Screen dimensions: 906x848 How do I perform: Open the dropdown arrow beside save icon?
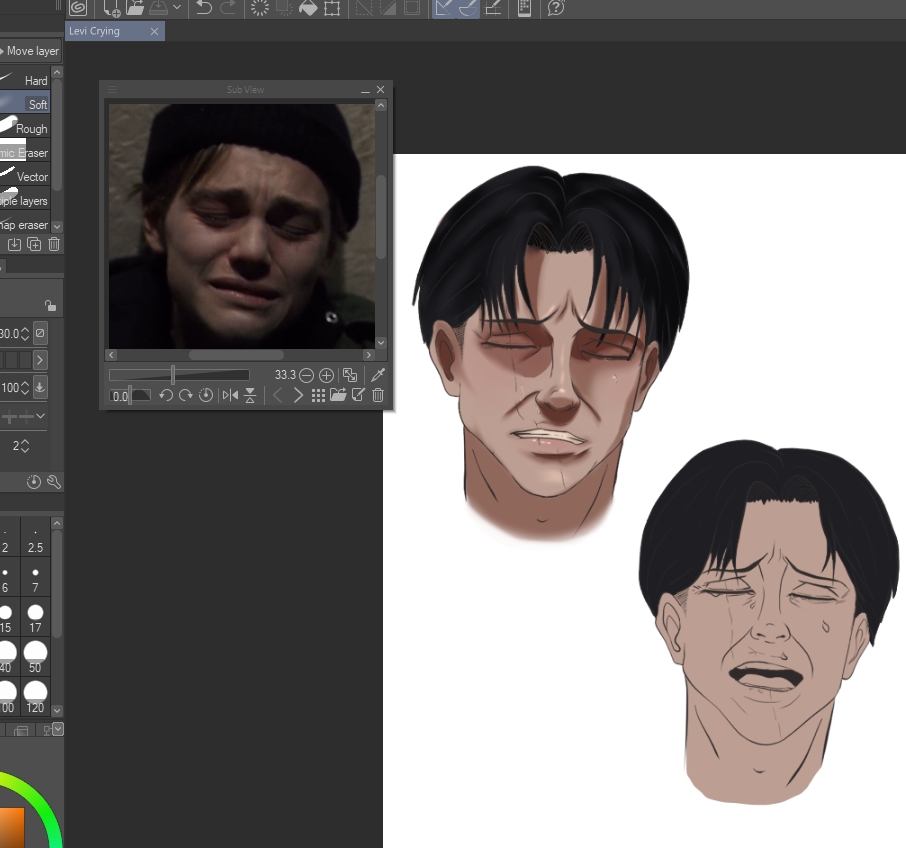coord(177,8)
